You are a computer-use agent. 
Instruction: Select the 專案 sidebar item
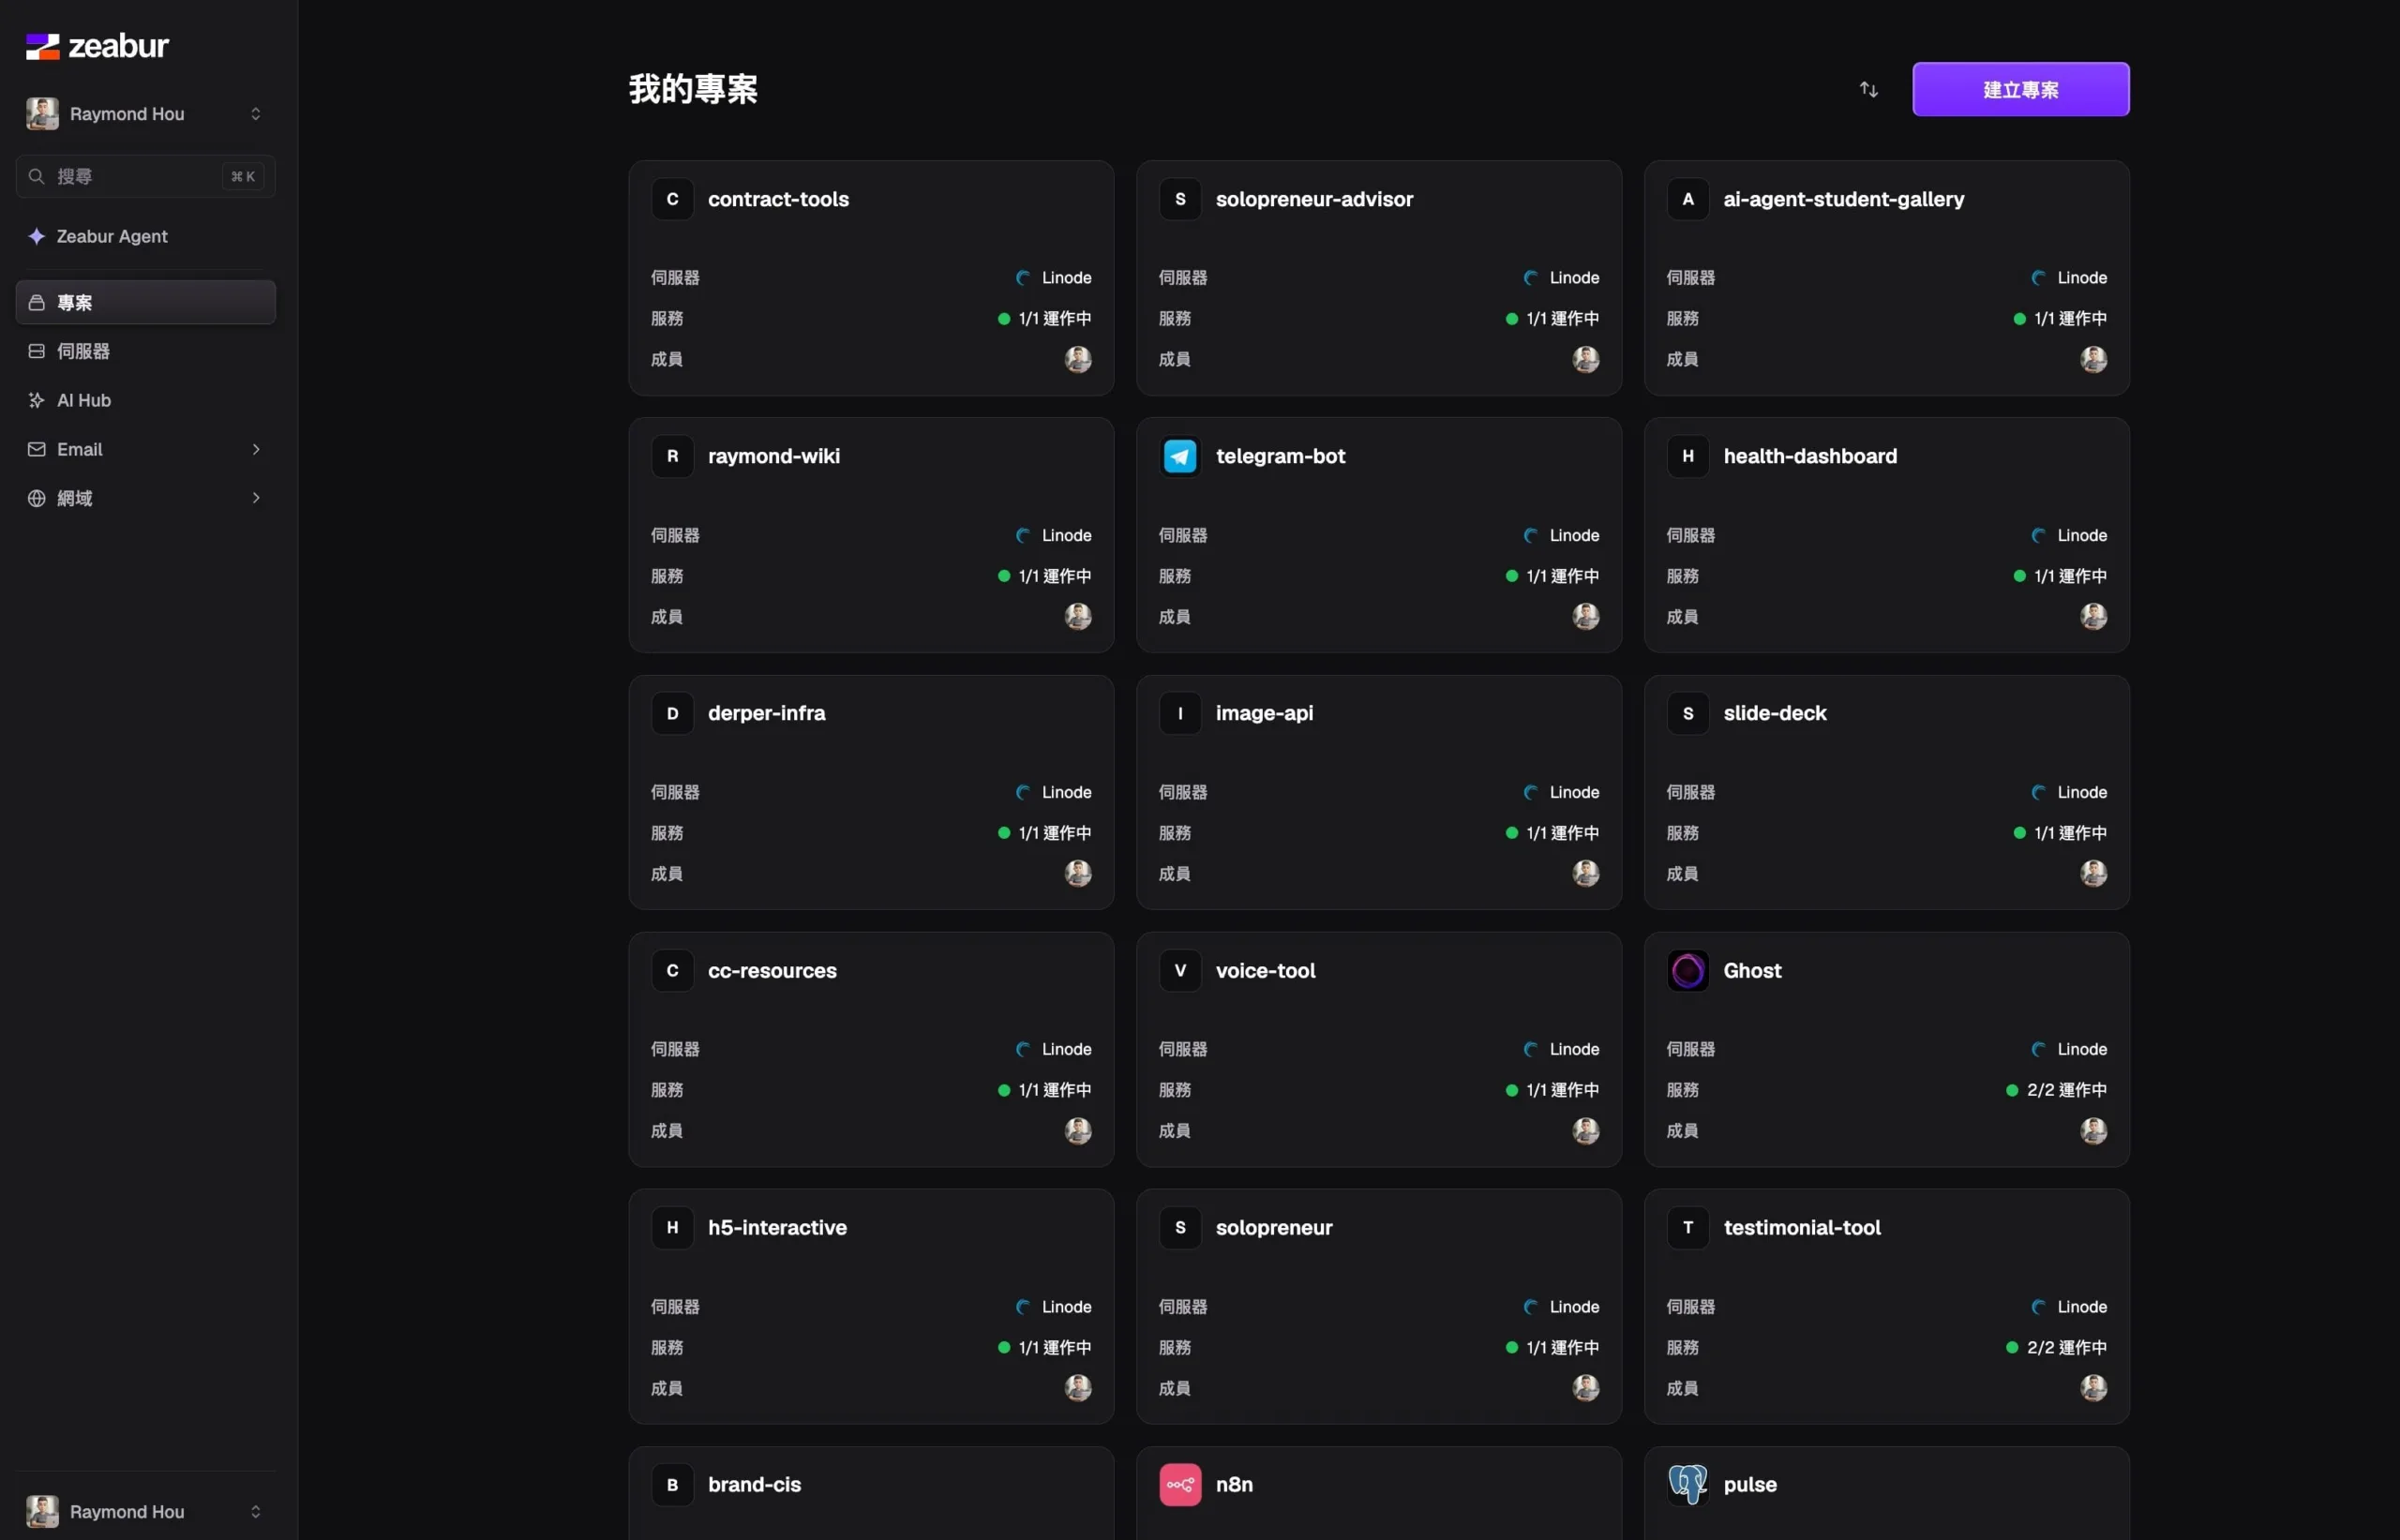coord(145,302)
